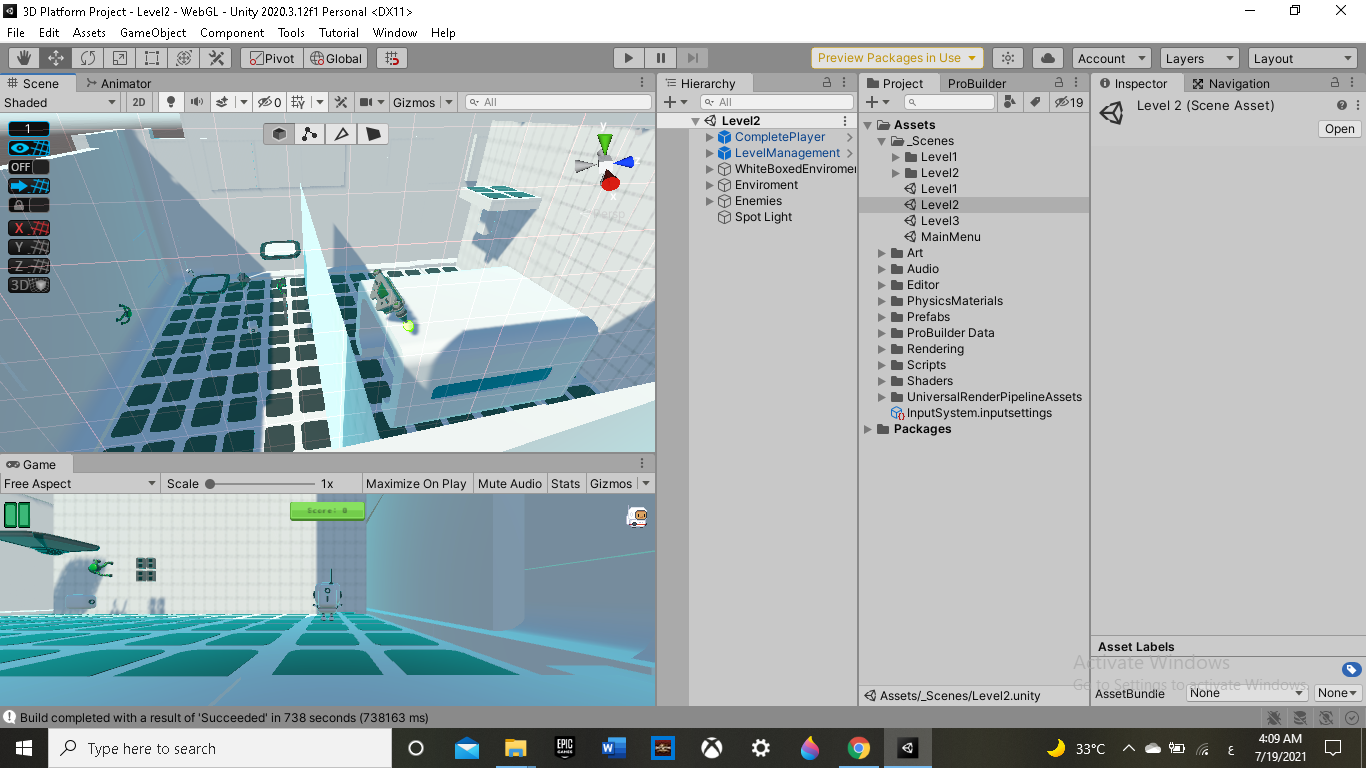
Task: Click the Game view Scale slider handle
Action: (x=210, y=484)
